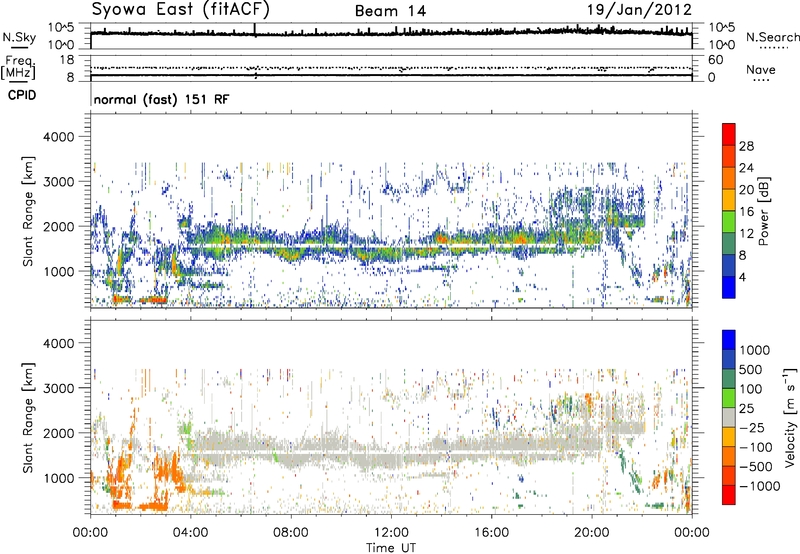Viewport: 800px width, 554px height.
Task: Click the '24' power colorbar label
Action: (746, 168)
